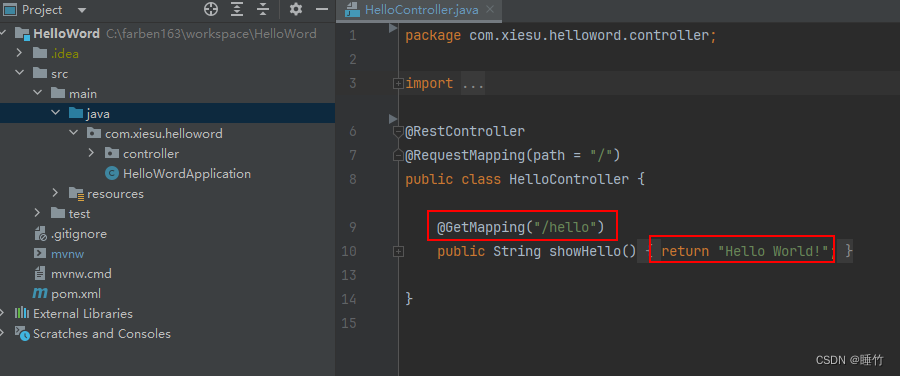Toggle fold at @RestController line
Viewport: 900px width, 376px height.
point(398,132)
